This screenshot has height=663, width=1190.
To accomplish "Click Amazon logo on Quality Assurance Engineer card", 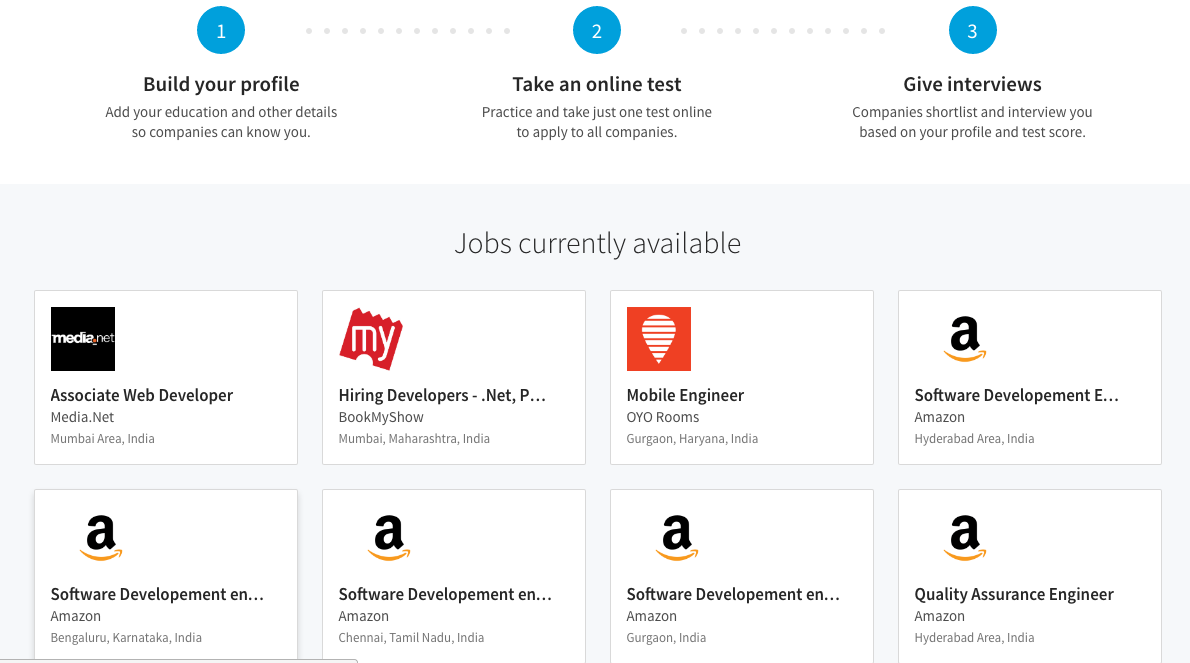I will tap(965, 538).
